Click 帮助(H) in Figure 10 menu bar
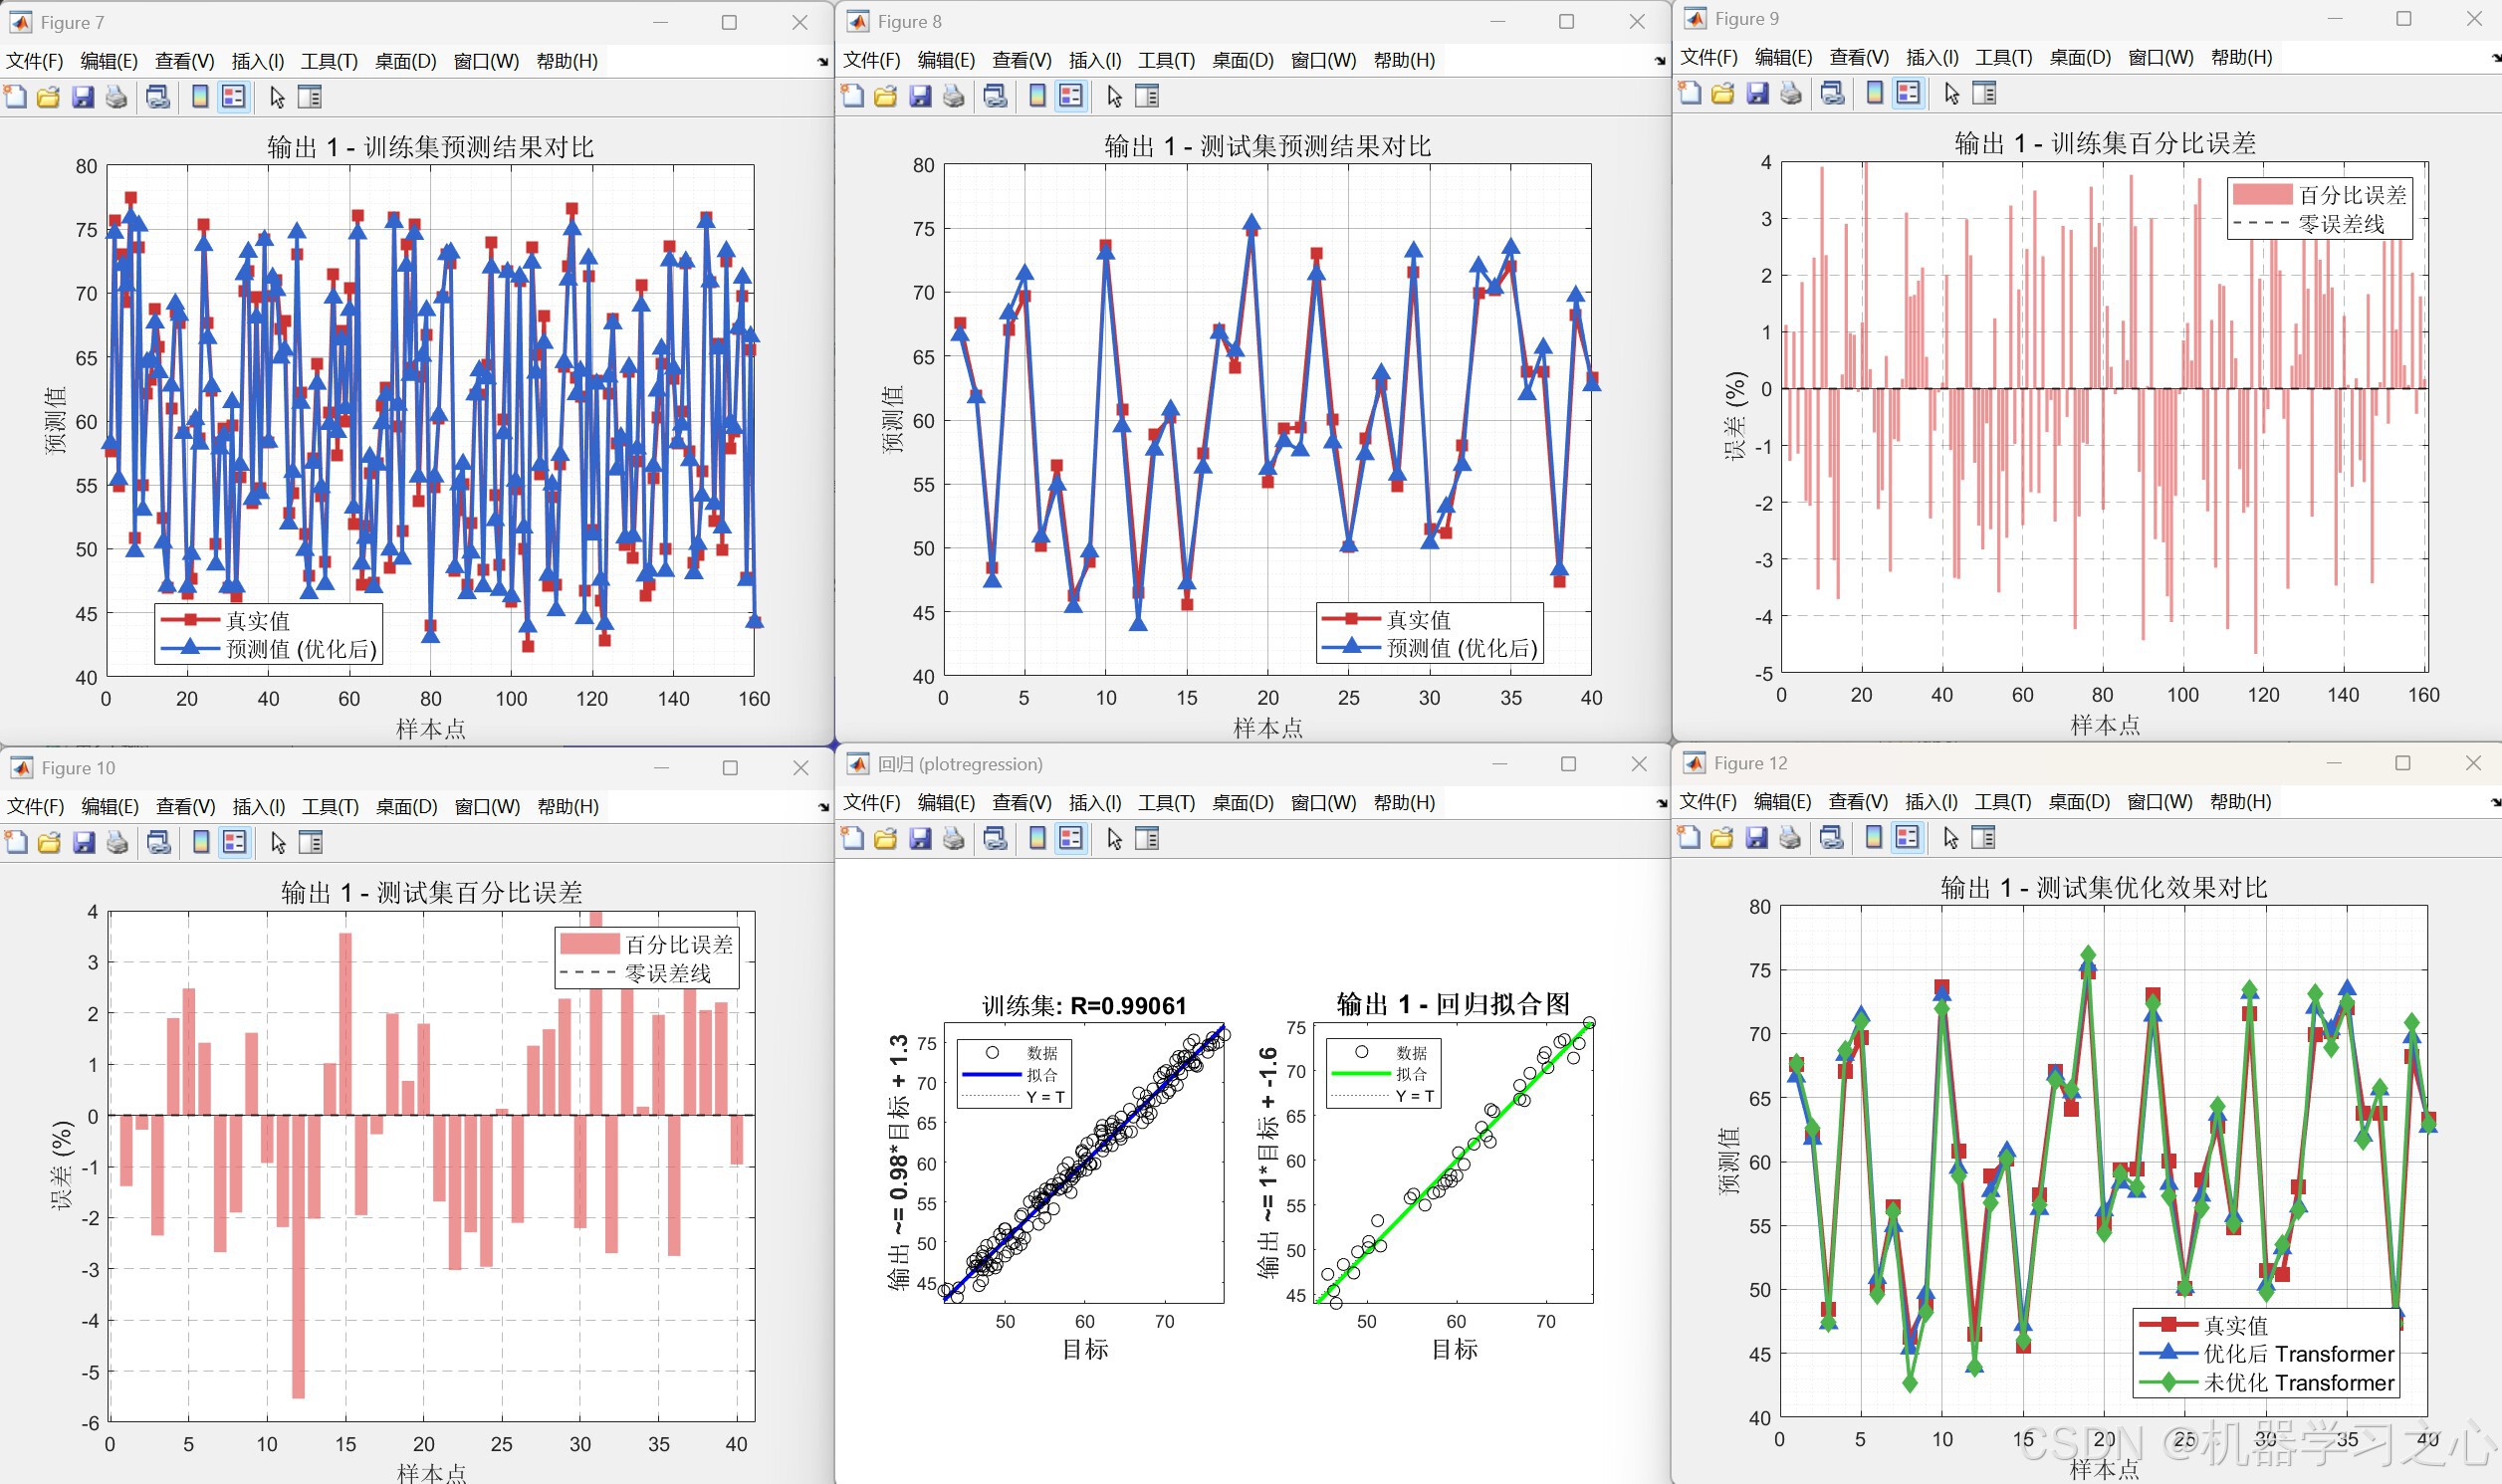 [x=568, y=806]
